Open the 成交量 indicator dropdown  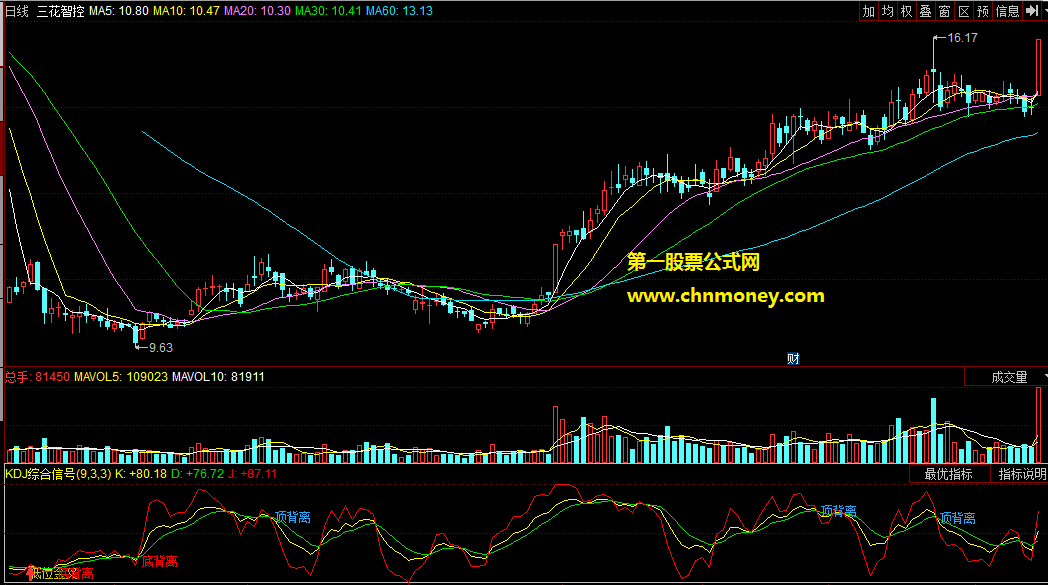point(1006,378)
